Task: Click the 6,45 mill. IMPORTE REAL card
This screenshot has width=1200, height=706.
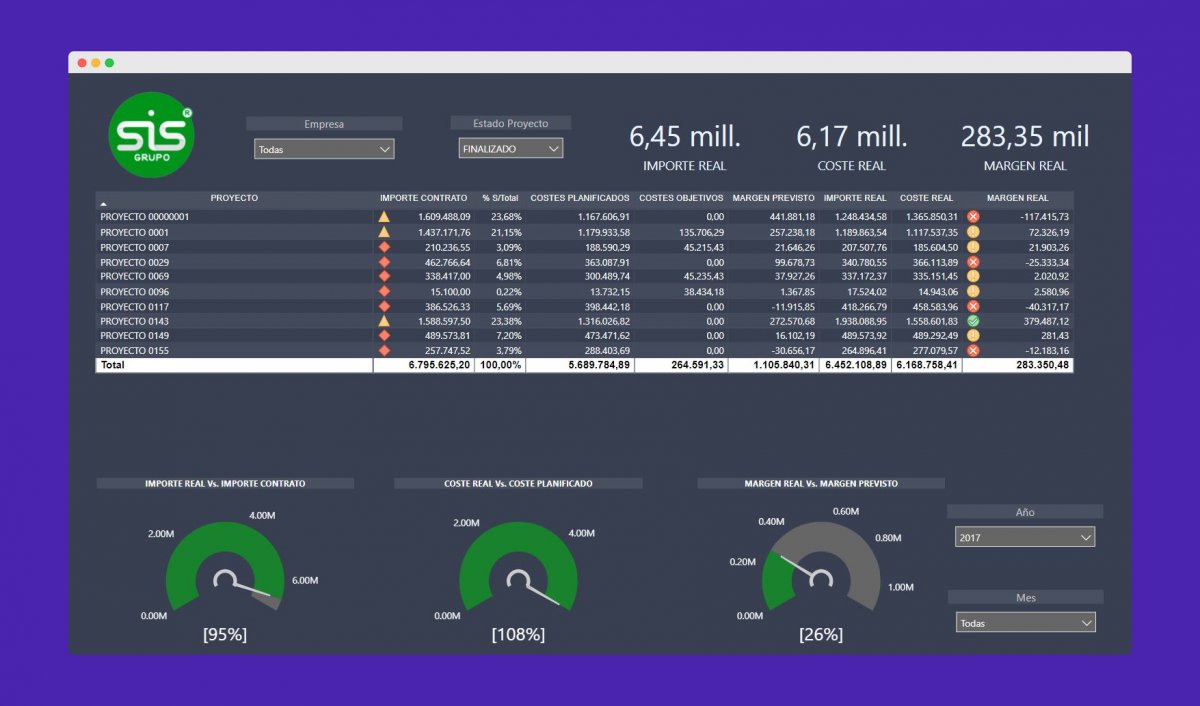Action: pyautogui.click(x=684, y=146)
